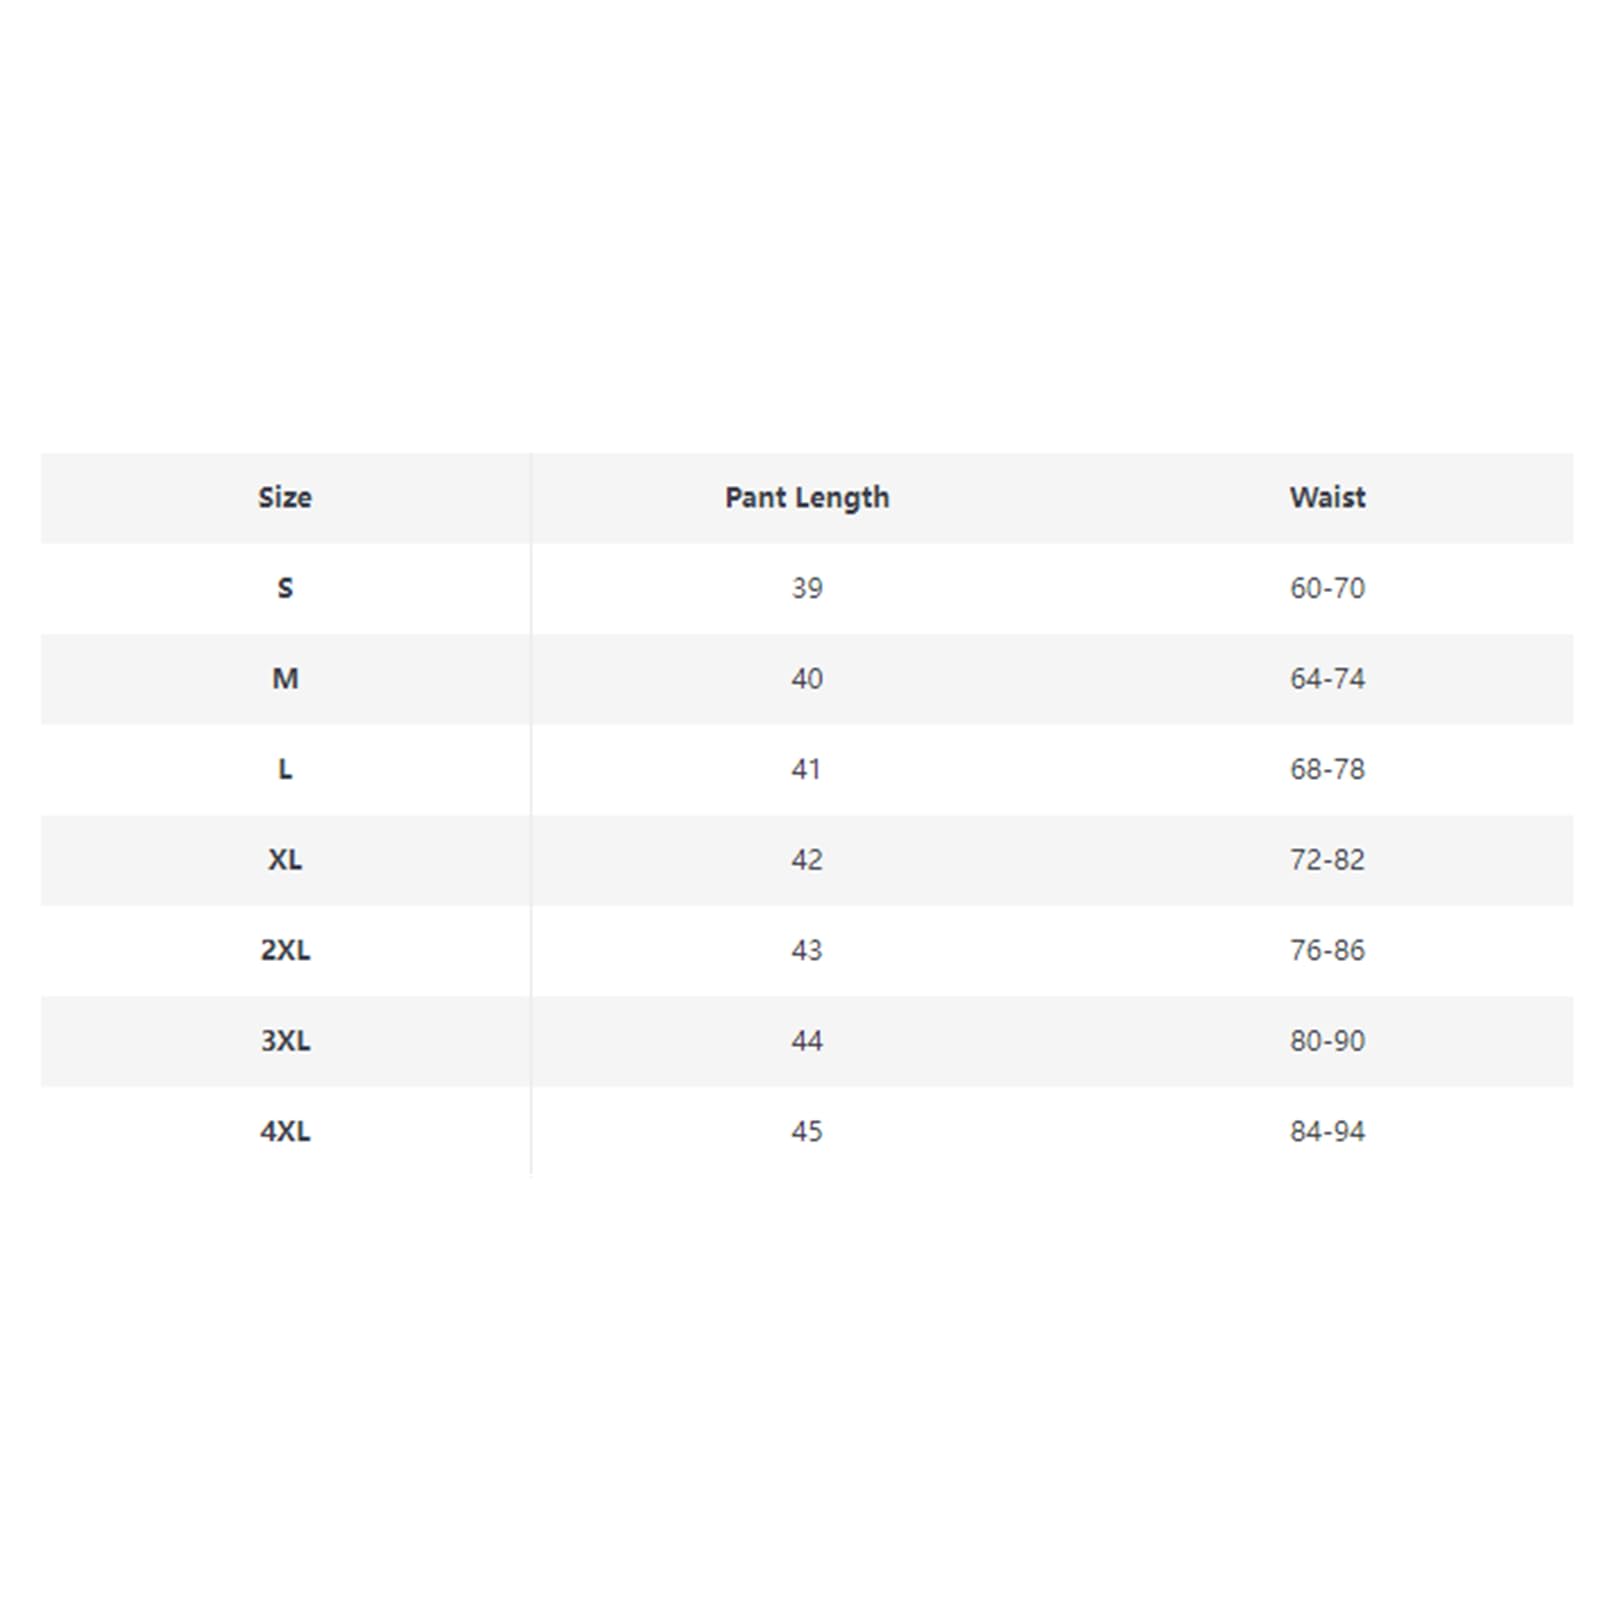Click the Pant Length column header

pos(807,498)
